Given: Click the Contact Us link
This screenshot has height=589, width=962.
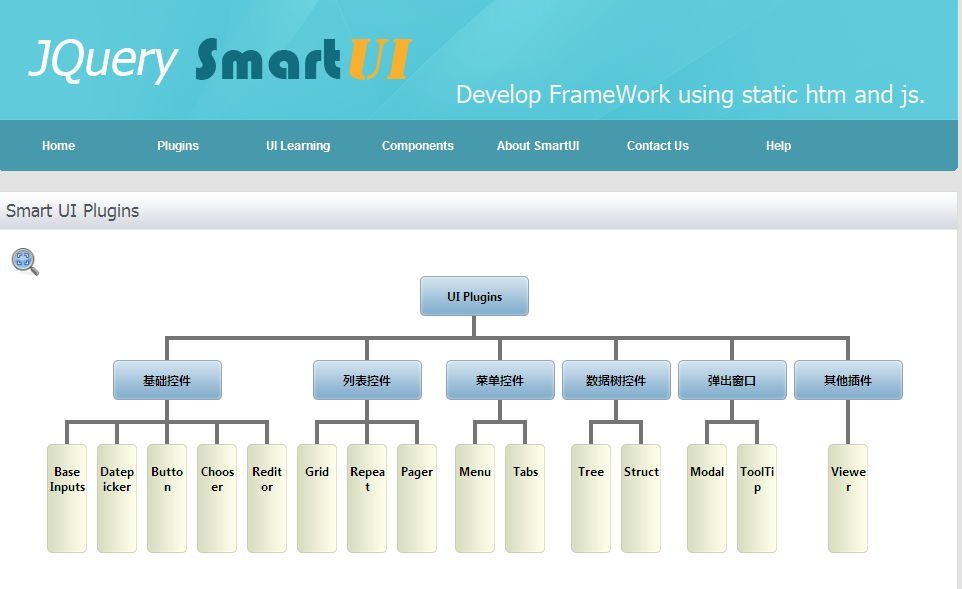Looking at the screenshot, I should click(658, 146).
